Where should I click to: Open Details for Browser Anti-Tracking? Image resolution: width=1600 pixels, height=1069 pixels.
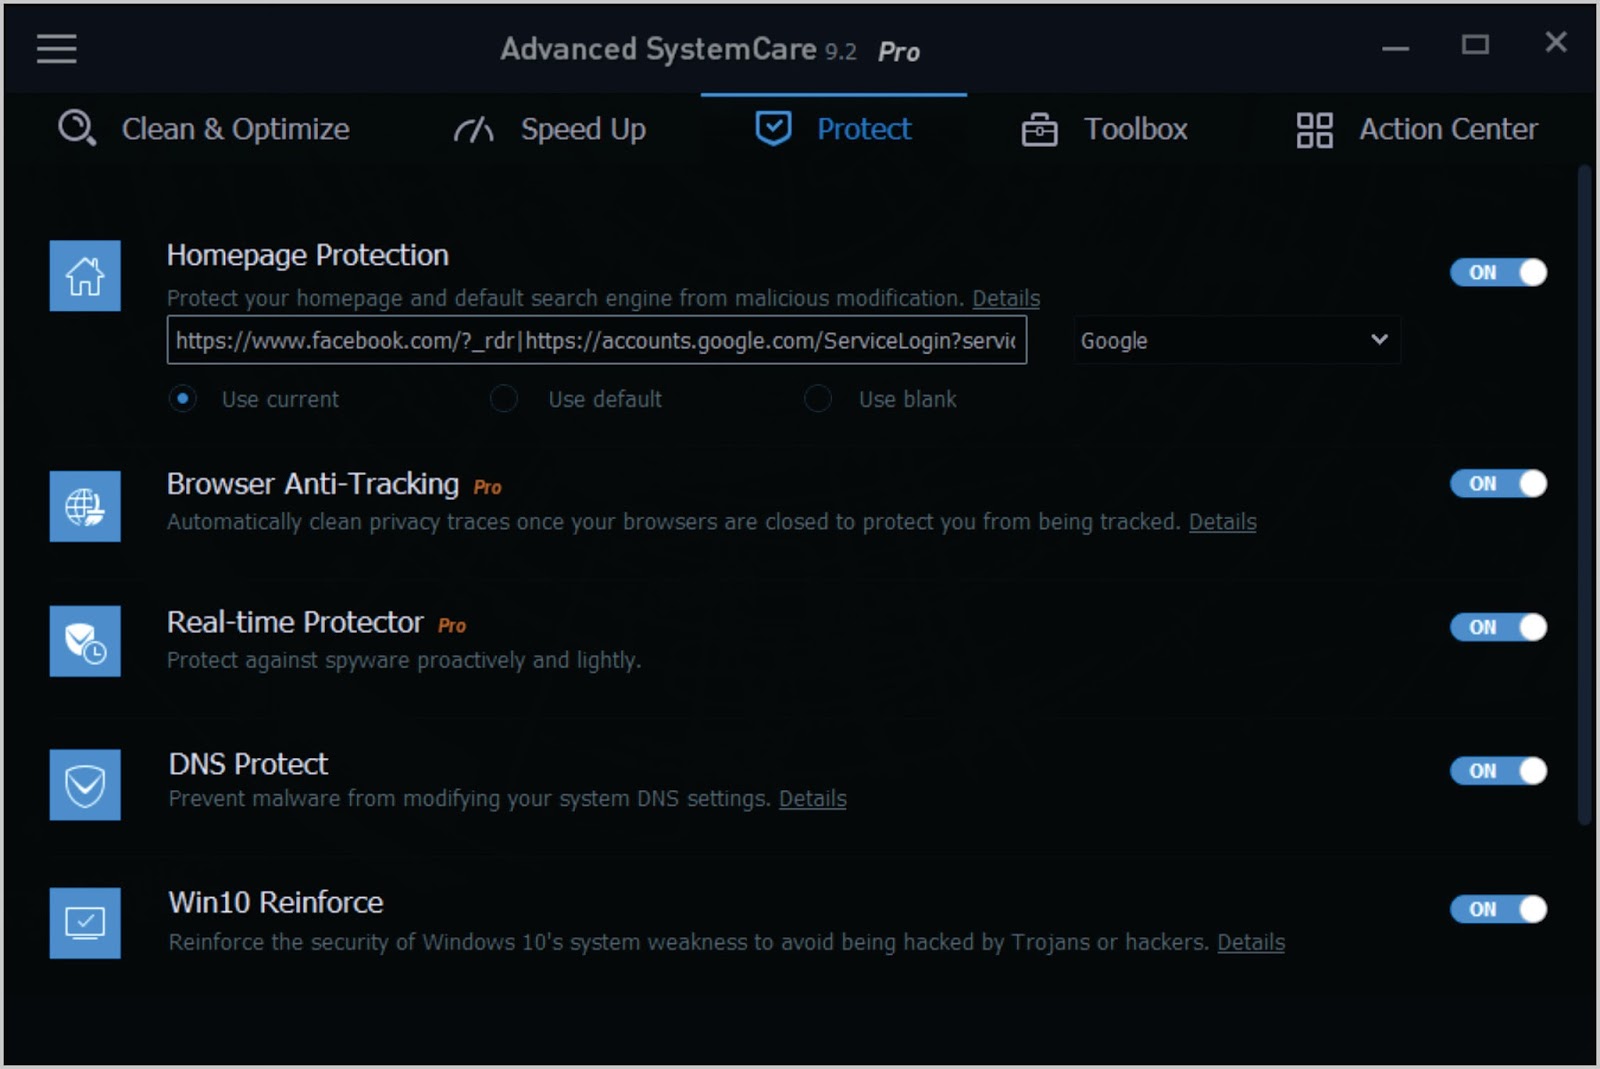point(1222,521)
